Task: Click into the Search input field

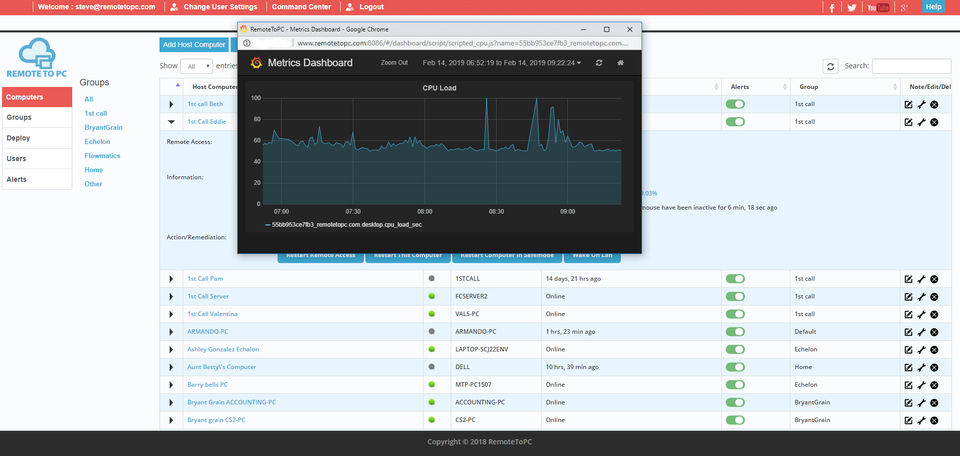Action: [x=911, y=66]
